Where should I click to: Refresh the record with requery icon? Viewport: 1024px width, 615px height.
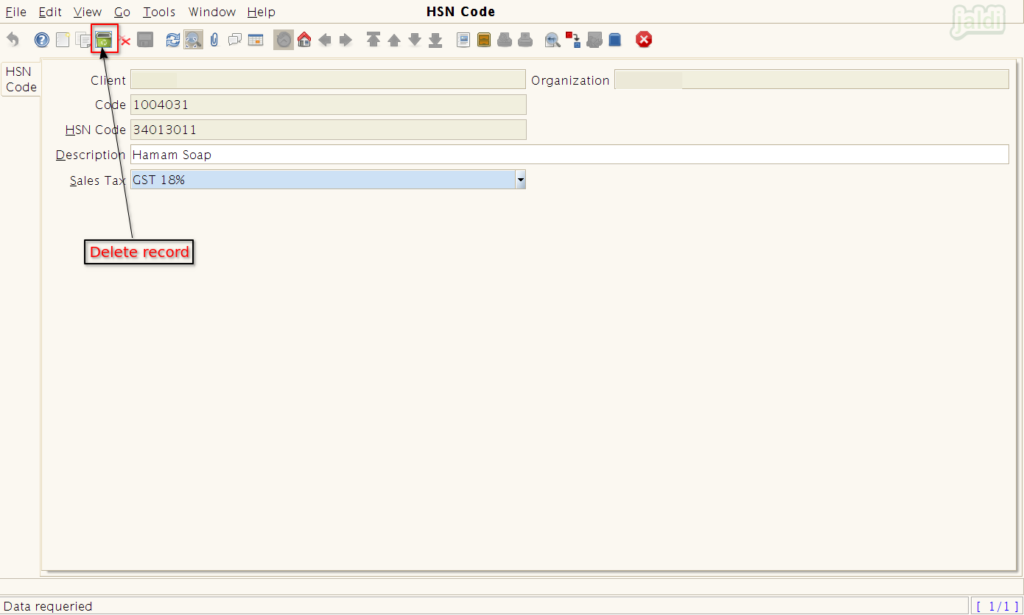(172, 40)
